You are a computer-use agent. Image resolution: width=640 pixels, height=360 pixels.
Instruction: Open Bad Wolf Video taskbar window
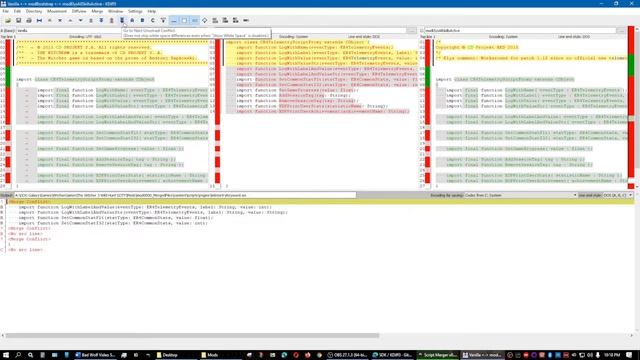(96, 355)
